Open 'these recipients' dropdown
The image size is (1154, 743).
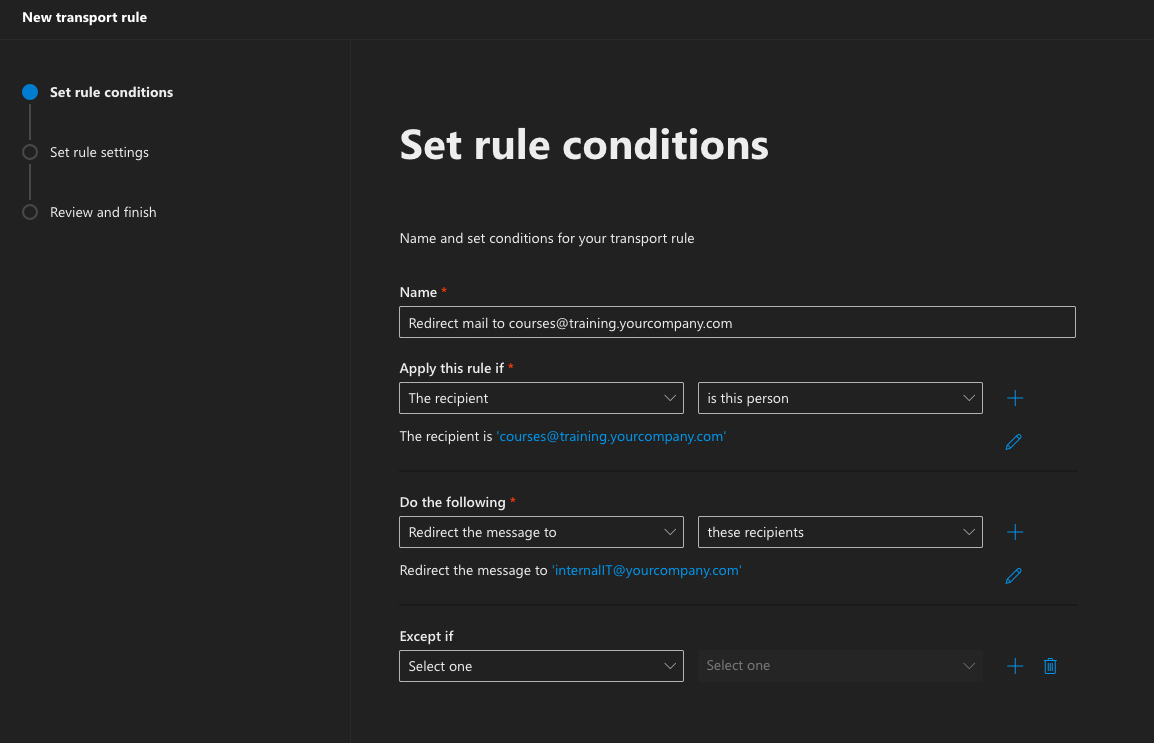[840, 532]
